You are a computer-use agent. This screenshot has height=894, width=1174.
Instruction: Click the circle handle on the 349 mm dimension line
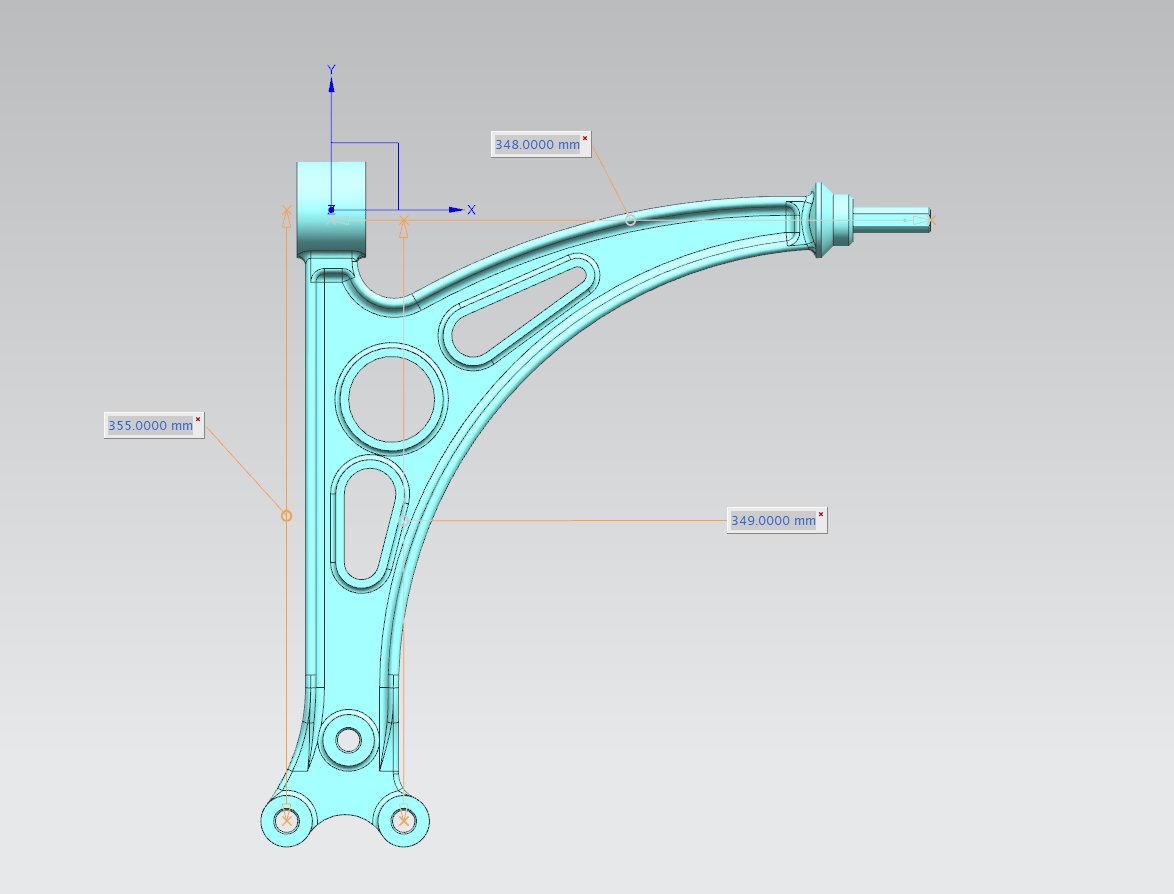tap(404, 520)
